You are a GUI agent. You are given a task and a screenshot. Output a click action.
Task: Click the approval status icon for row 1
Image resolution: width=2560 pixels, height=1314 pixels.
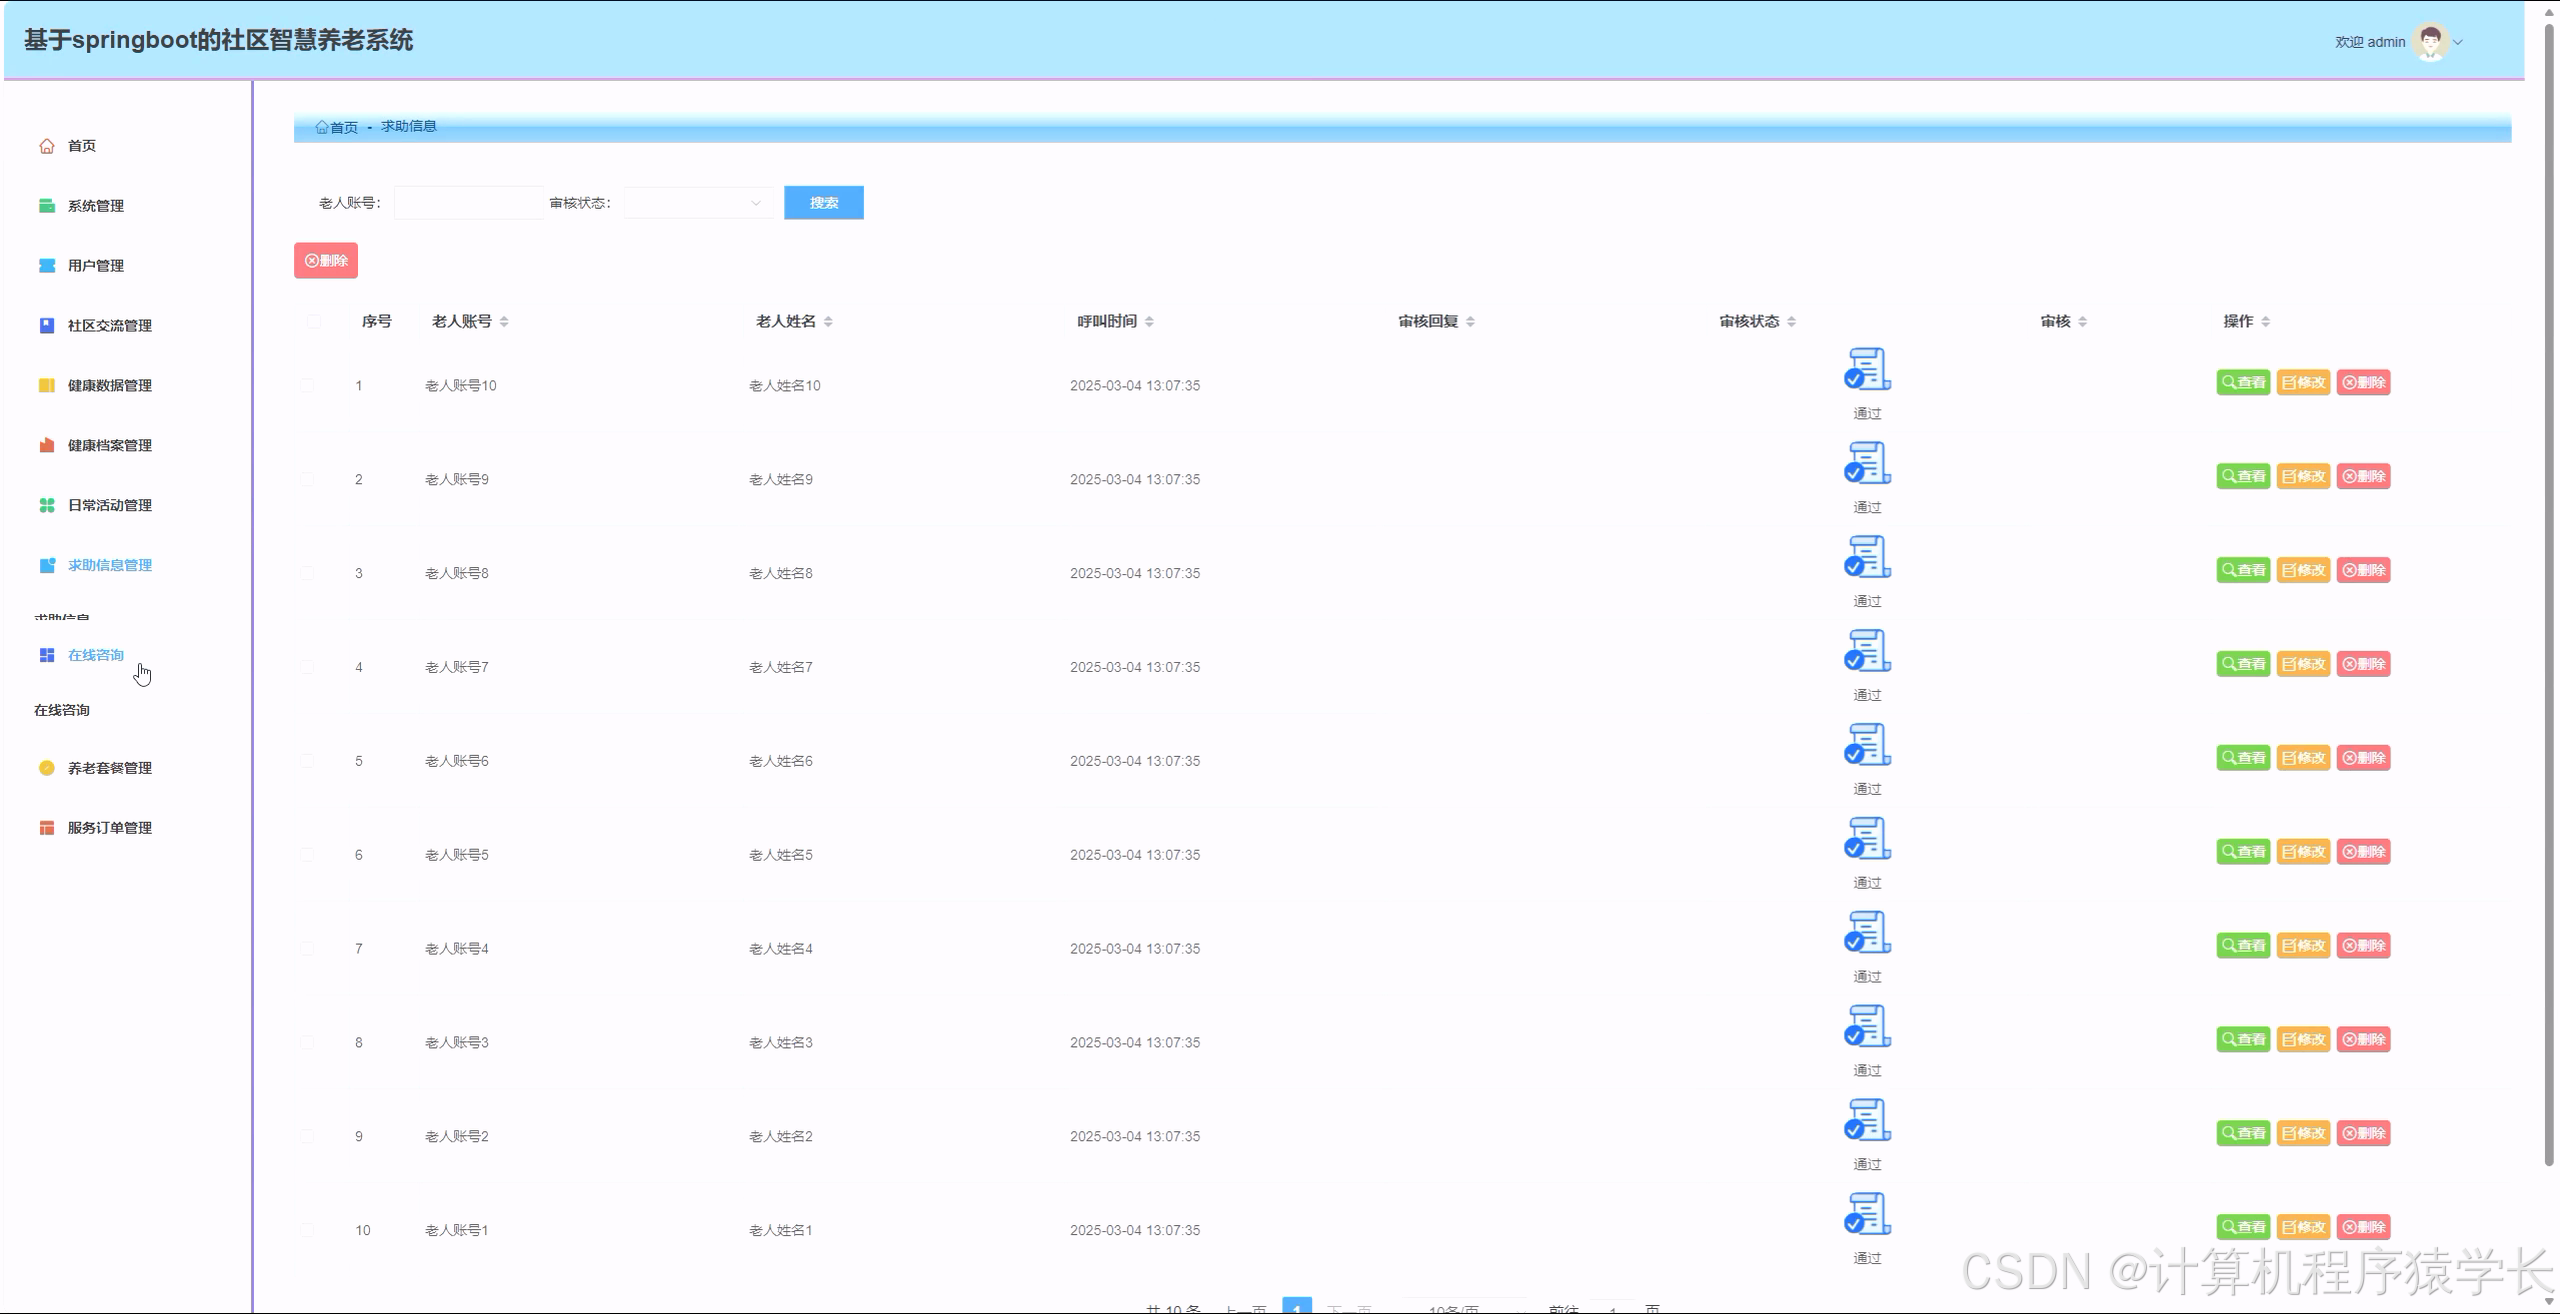tap(1866, 370)
